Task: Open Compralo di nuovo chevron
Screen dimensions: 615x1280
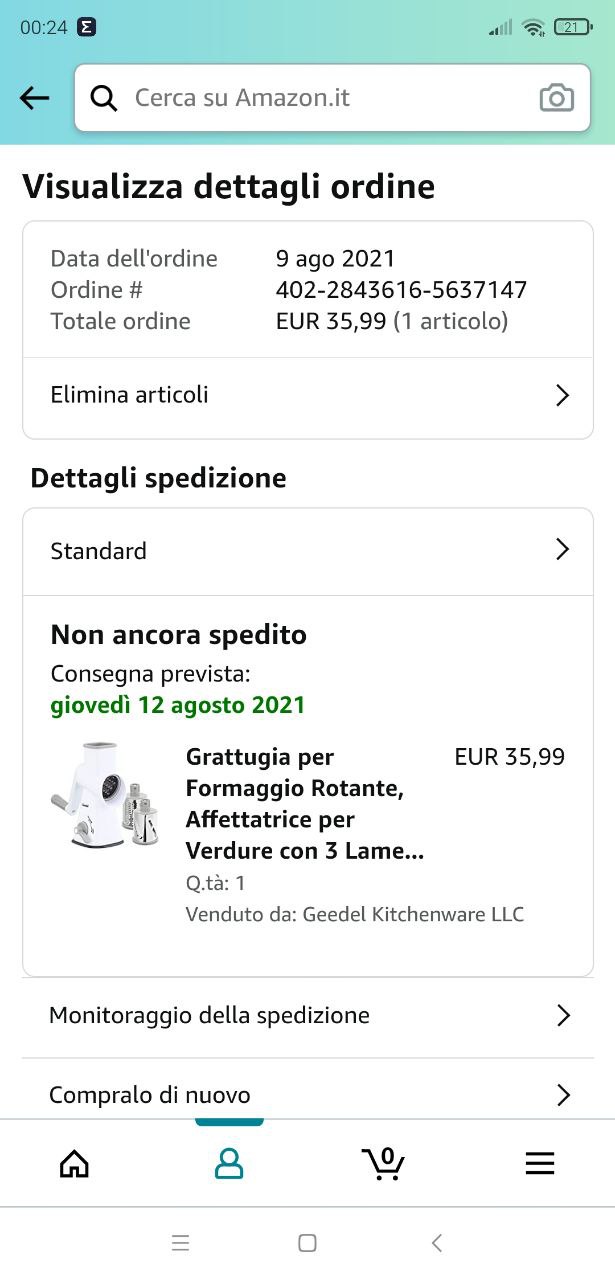Action: point(563,1095)
